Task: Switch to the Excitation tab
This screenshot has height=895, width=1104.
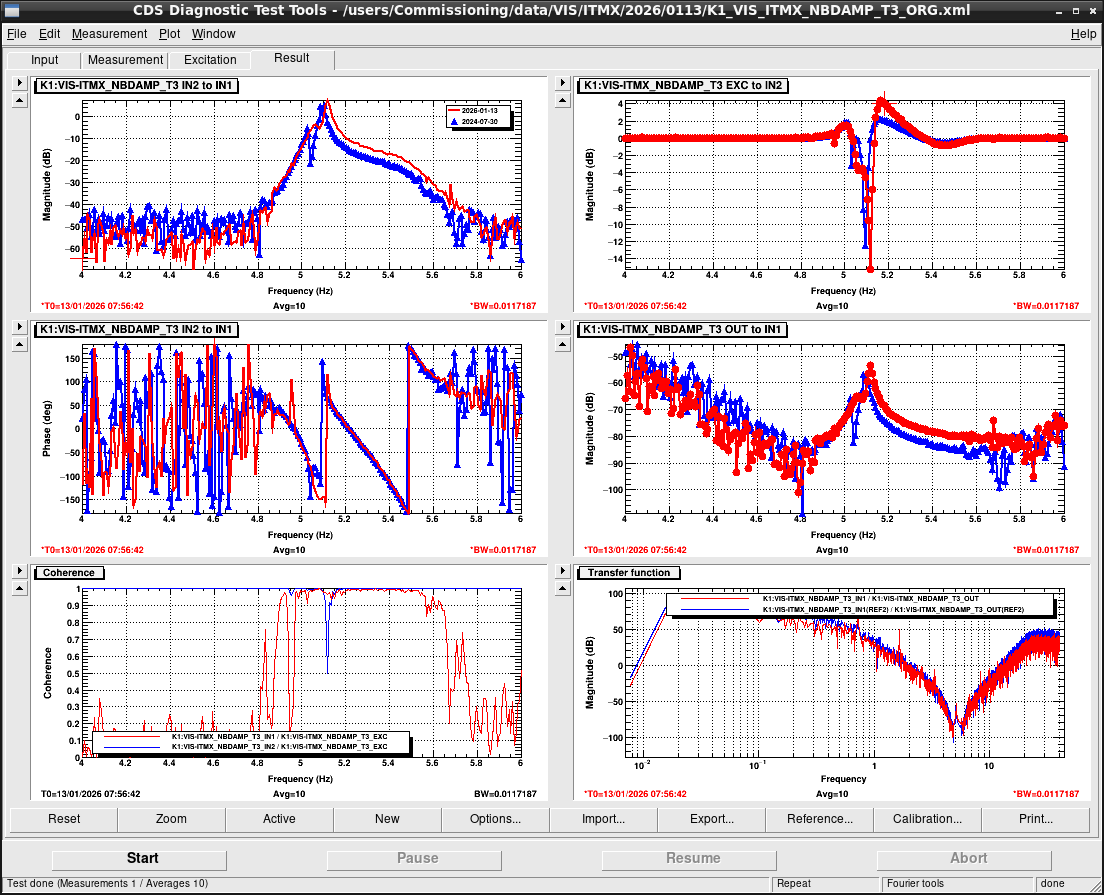Action: 210,60
